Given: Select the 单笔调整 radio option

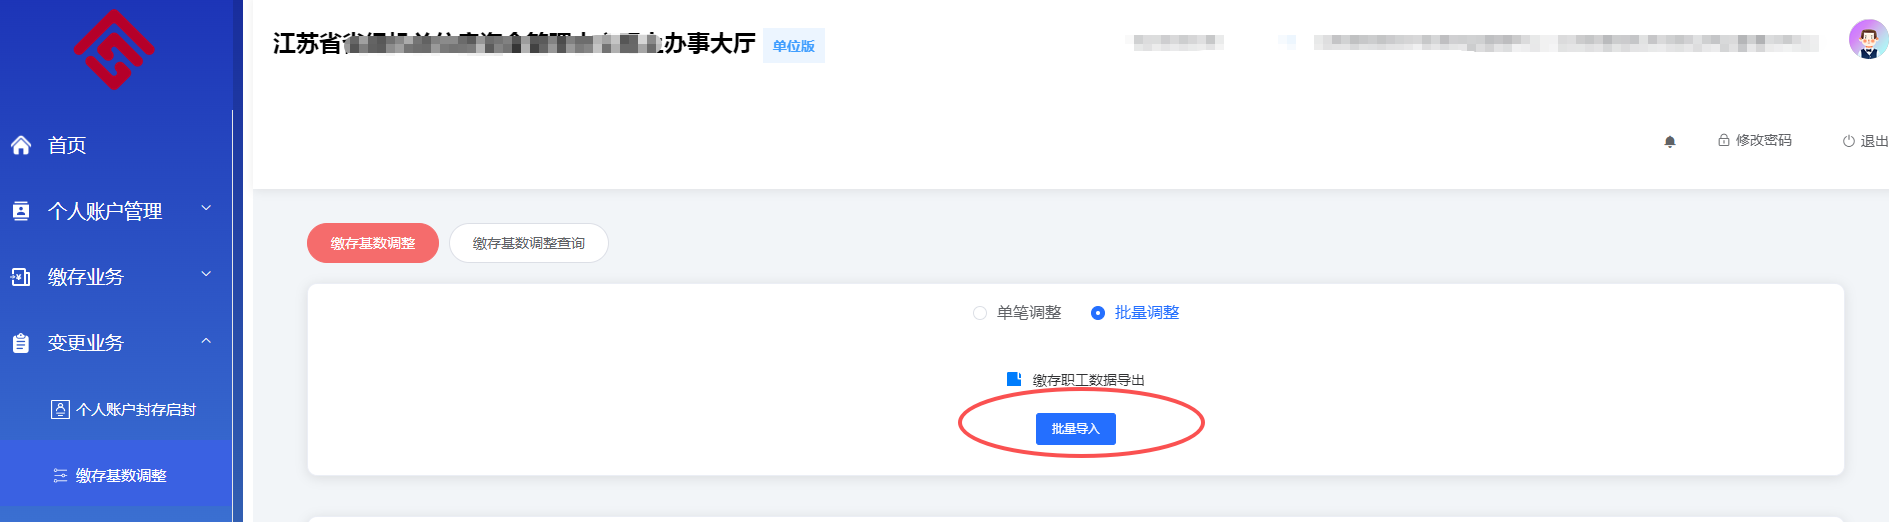Looking at the screenshot, I should click(x=980, y=313).
